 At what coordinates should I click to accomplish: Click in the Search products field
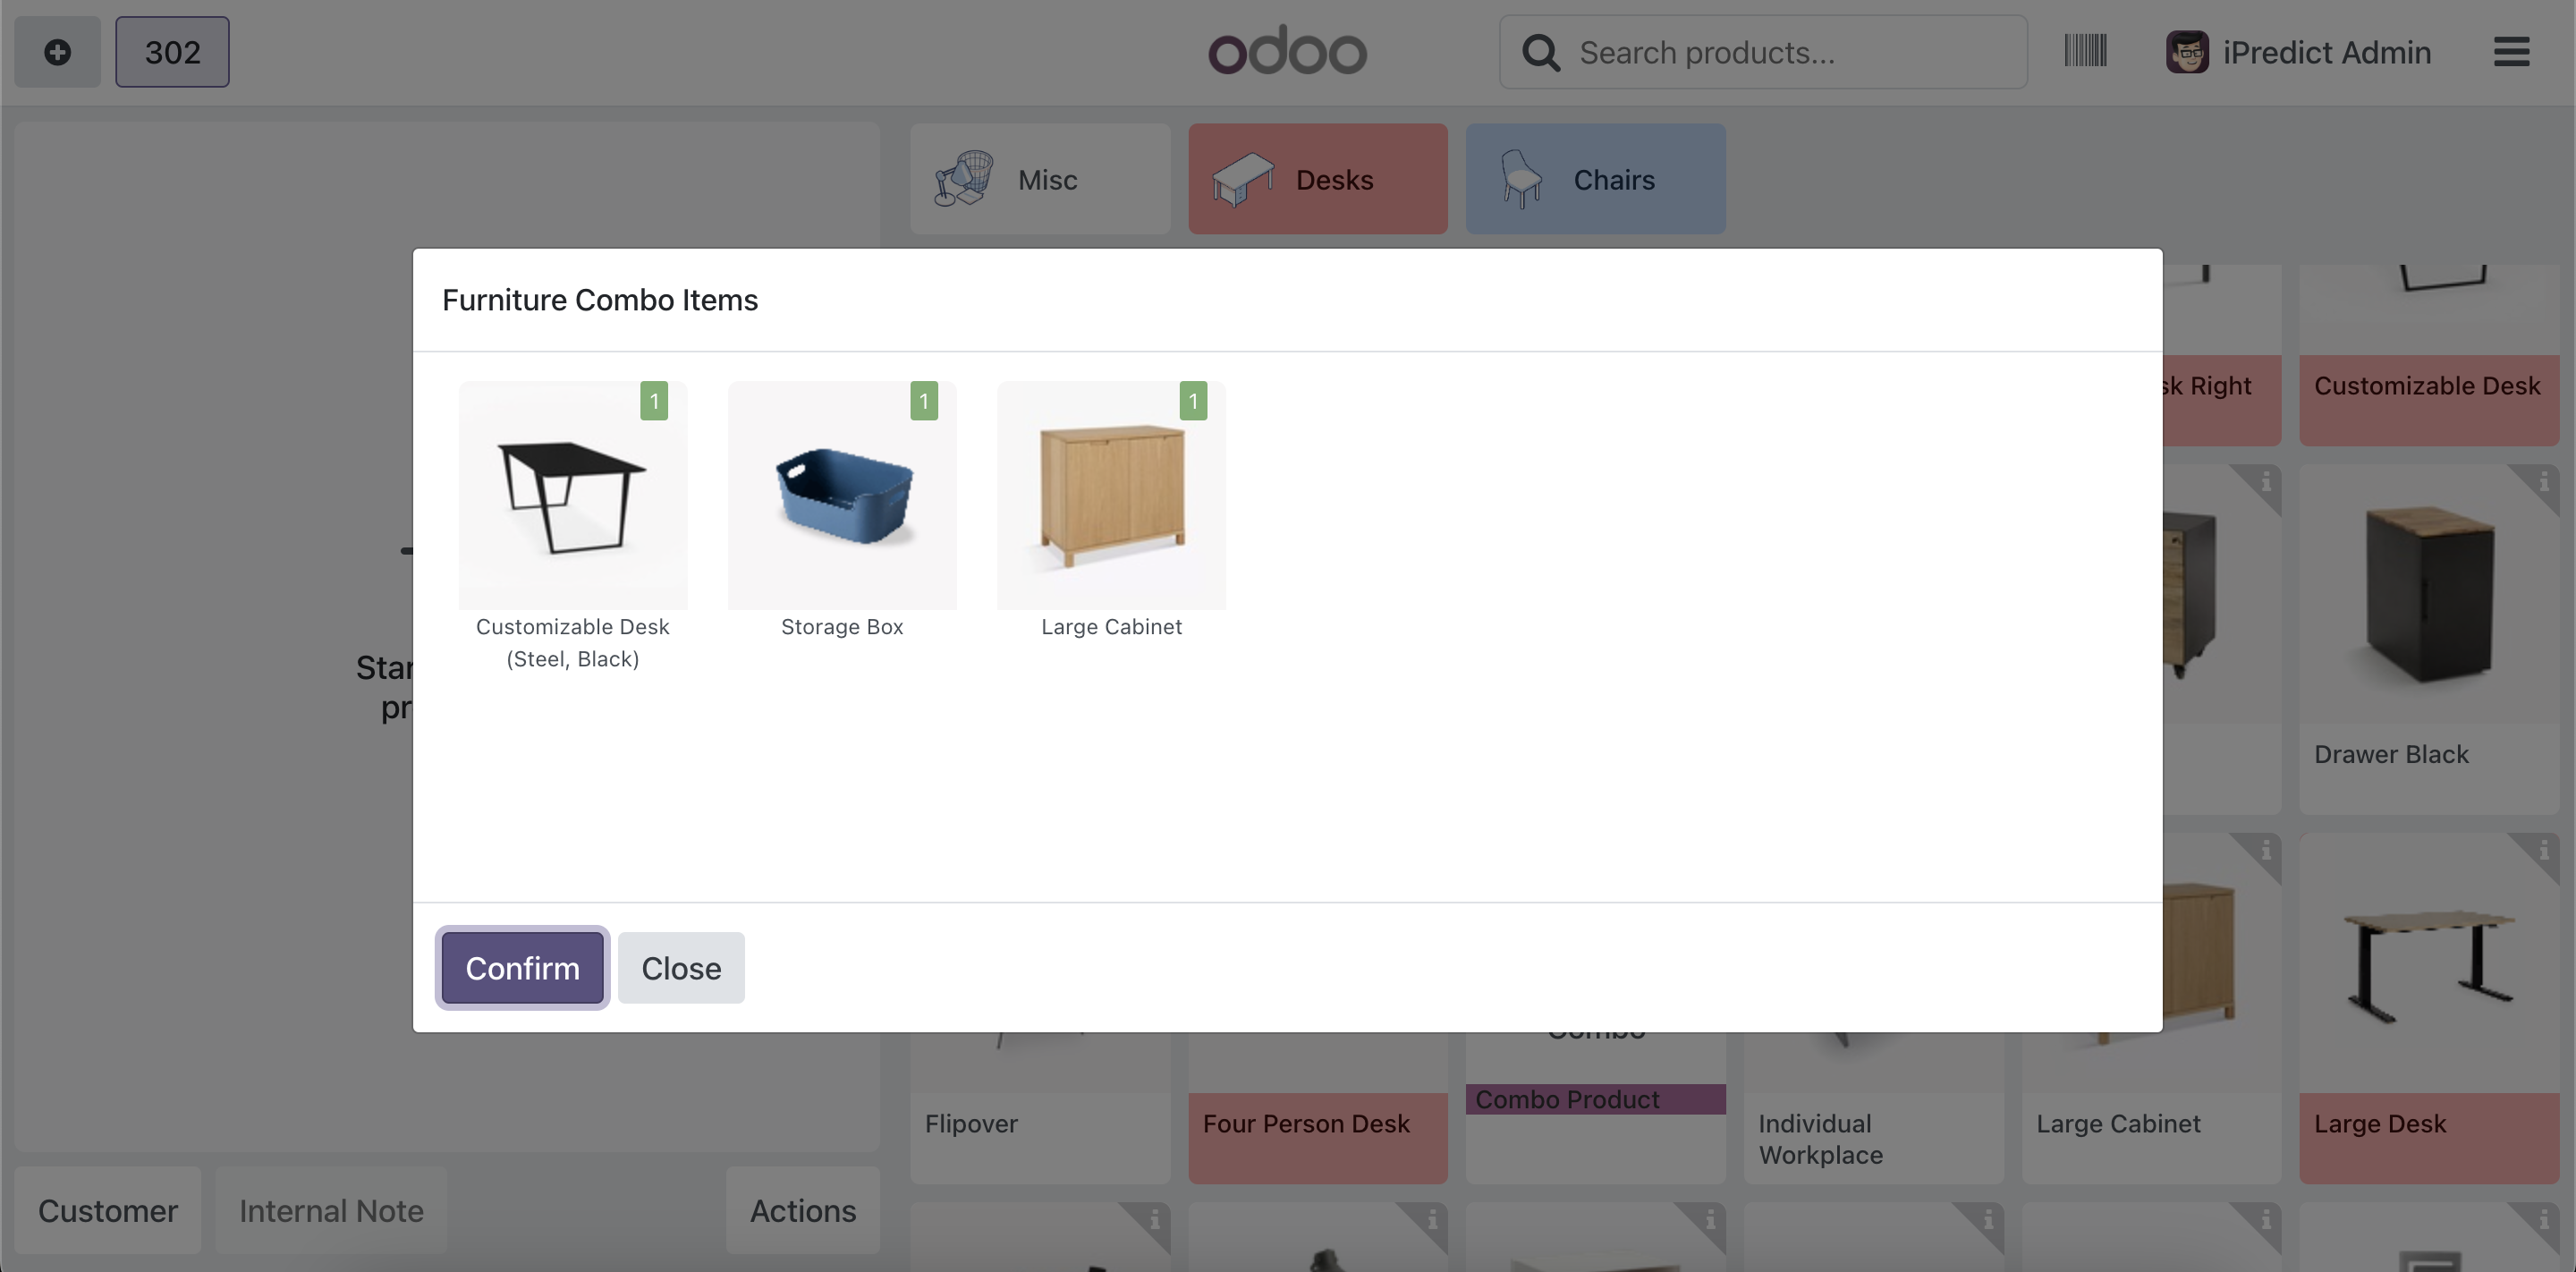point(1790,53)
